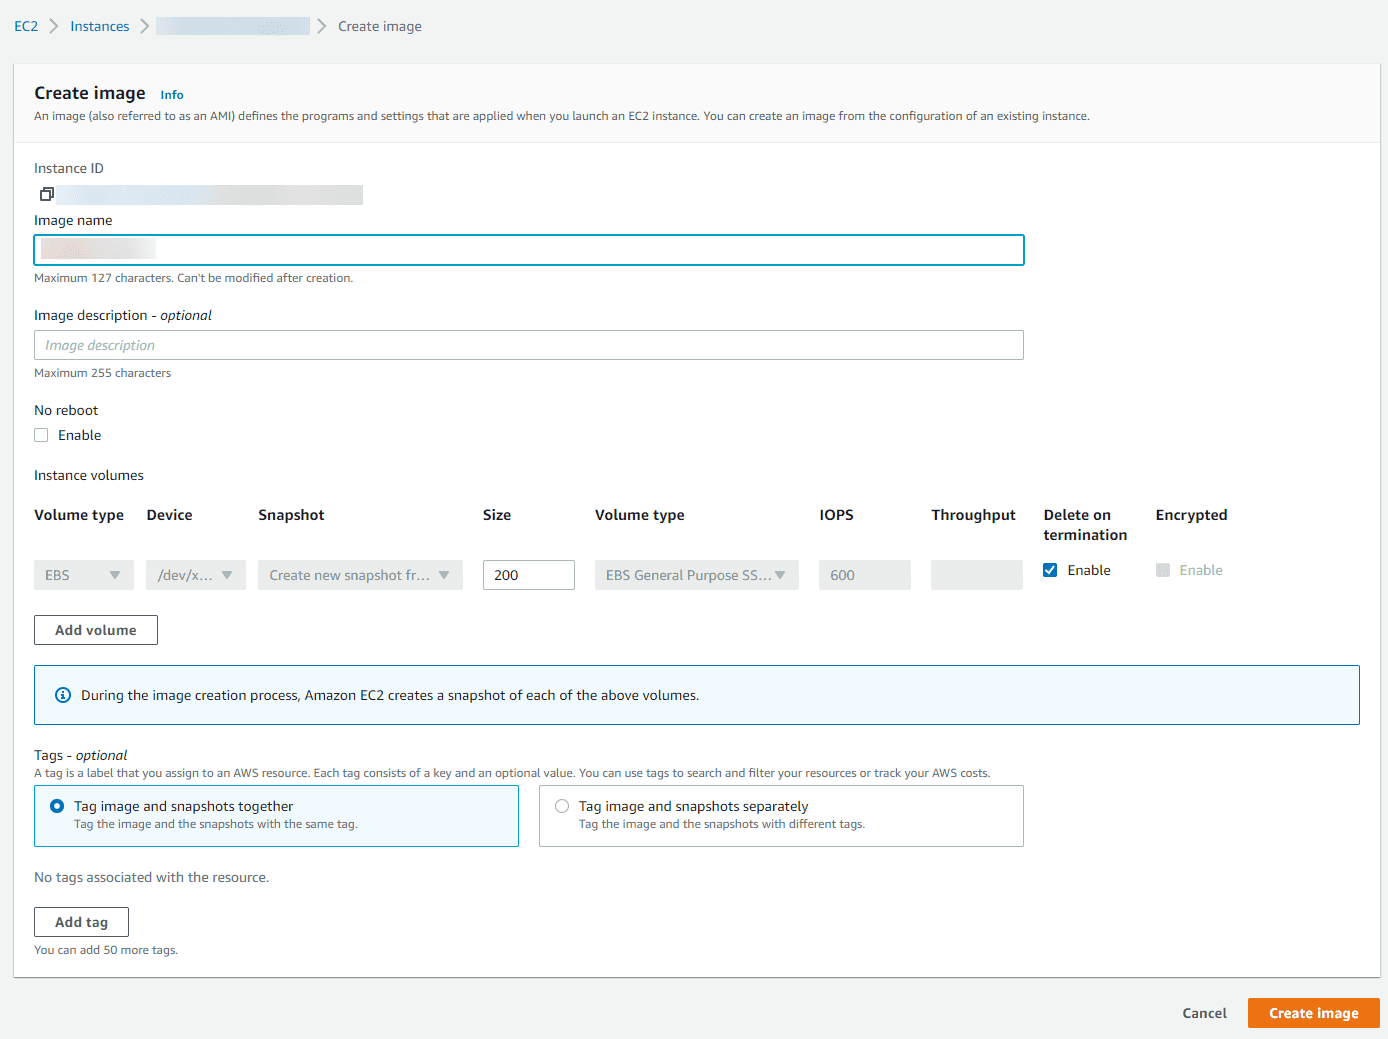The image size is (1388, 1039).
Task: Focus the Image description field
Action: 528,345
